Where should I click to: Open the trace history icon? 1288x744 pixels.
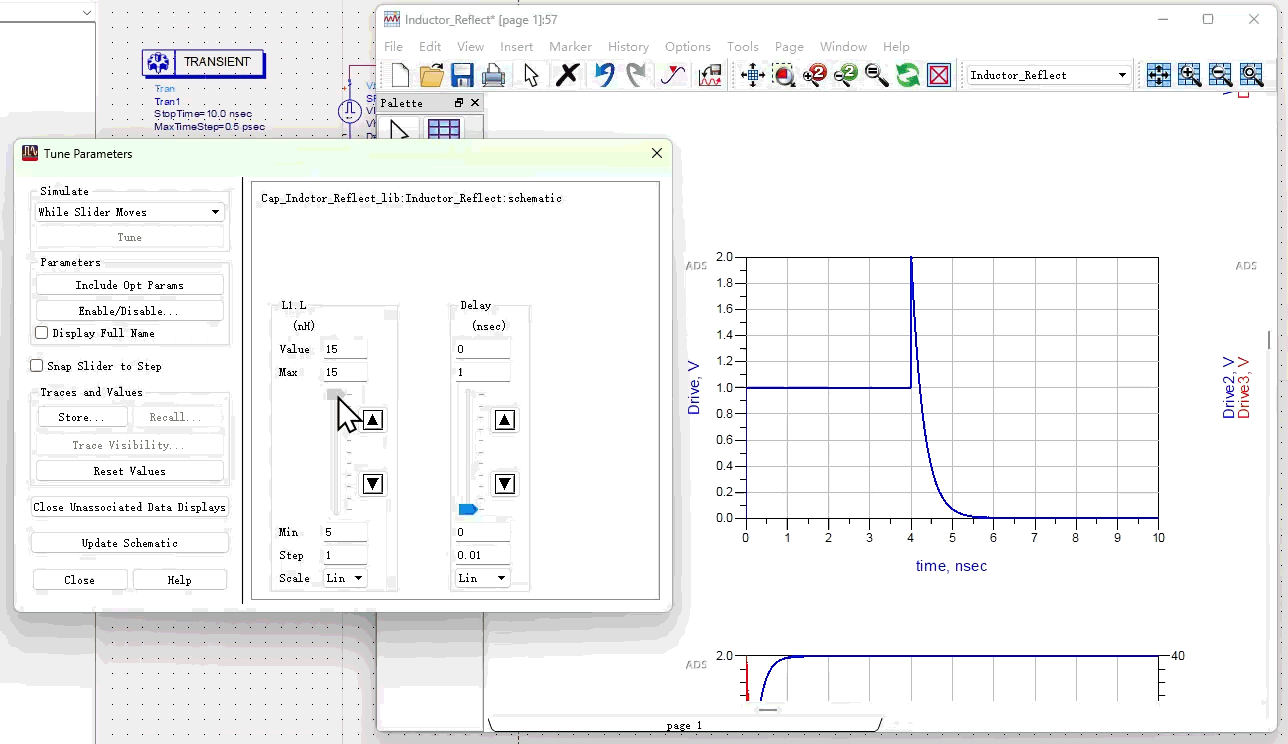710,75
